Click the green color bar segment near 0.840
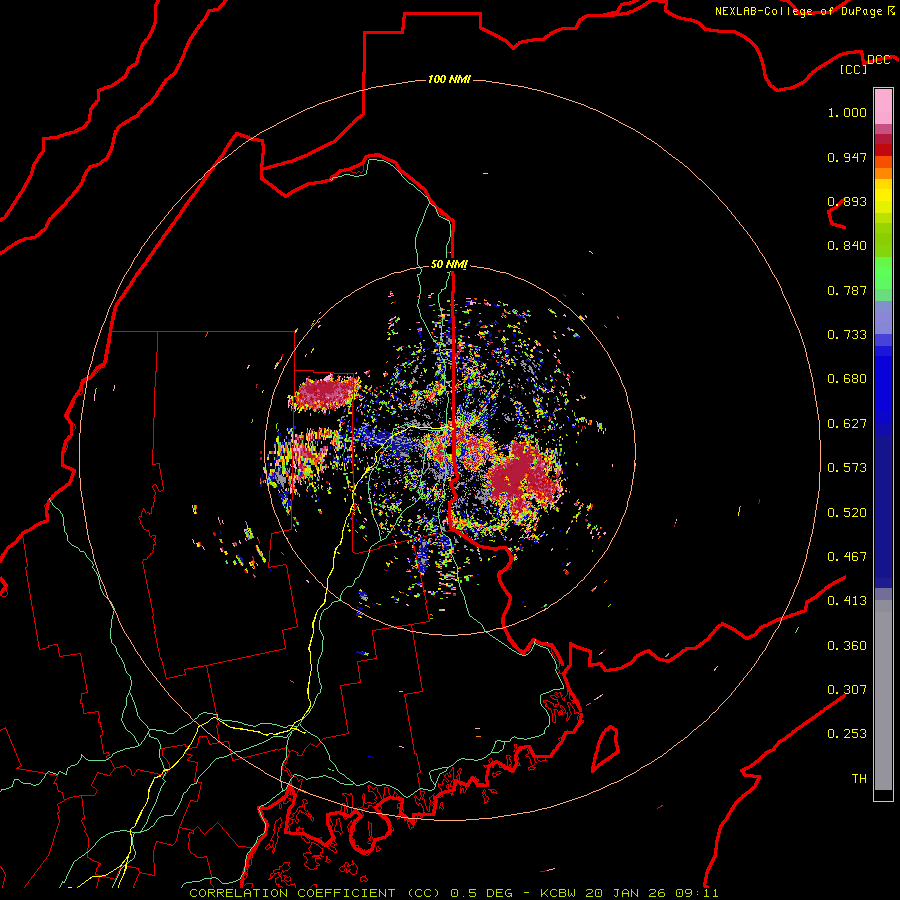This screenshot has height=900, width=900. (883, 240)
